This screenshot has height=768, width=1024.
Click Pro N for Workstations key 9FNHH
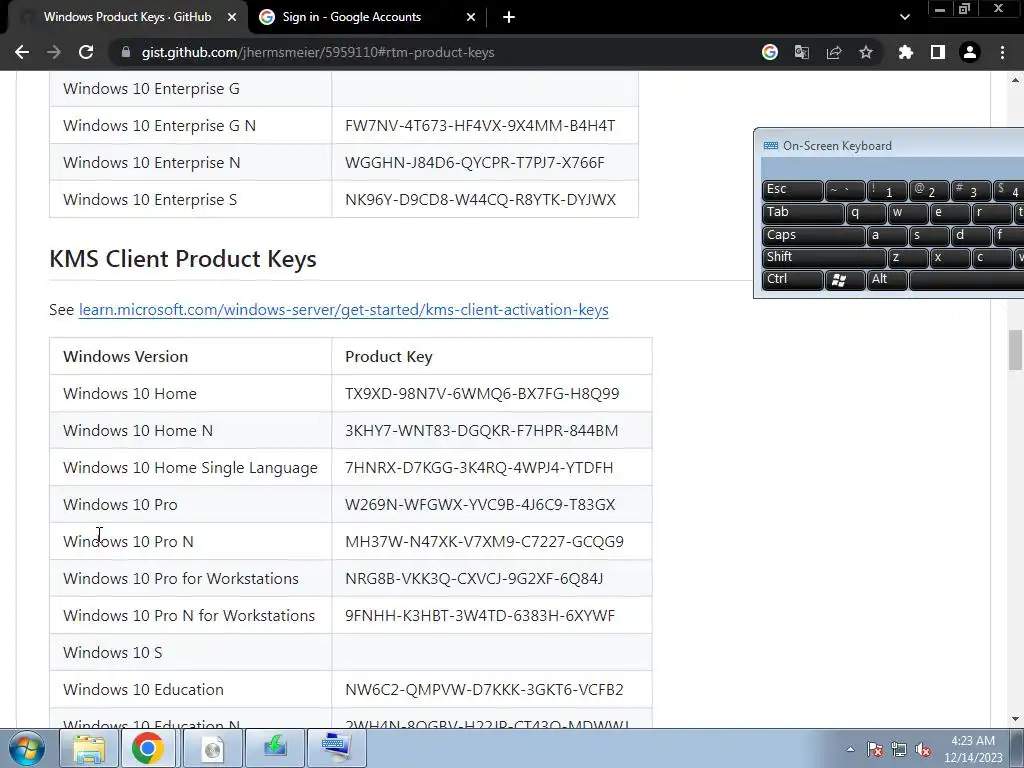point(480,615)
